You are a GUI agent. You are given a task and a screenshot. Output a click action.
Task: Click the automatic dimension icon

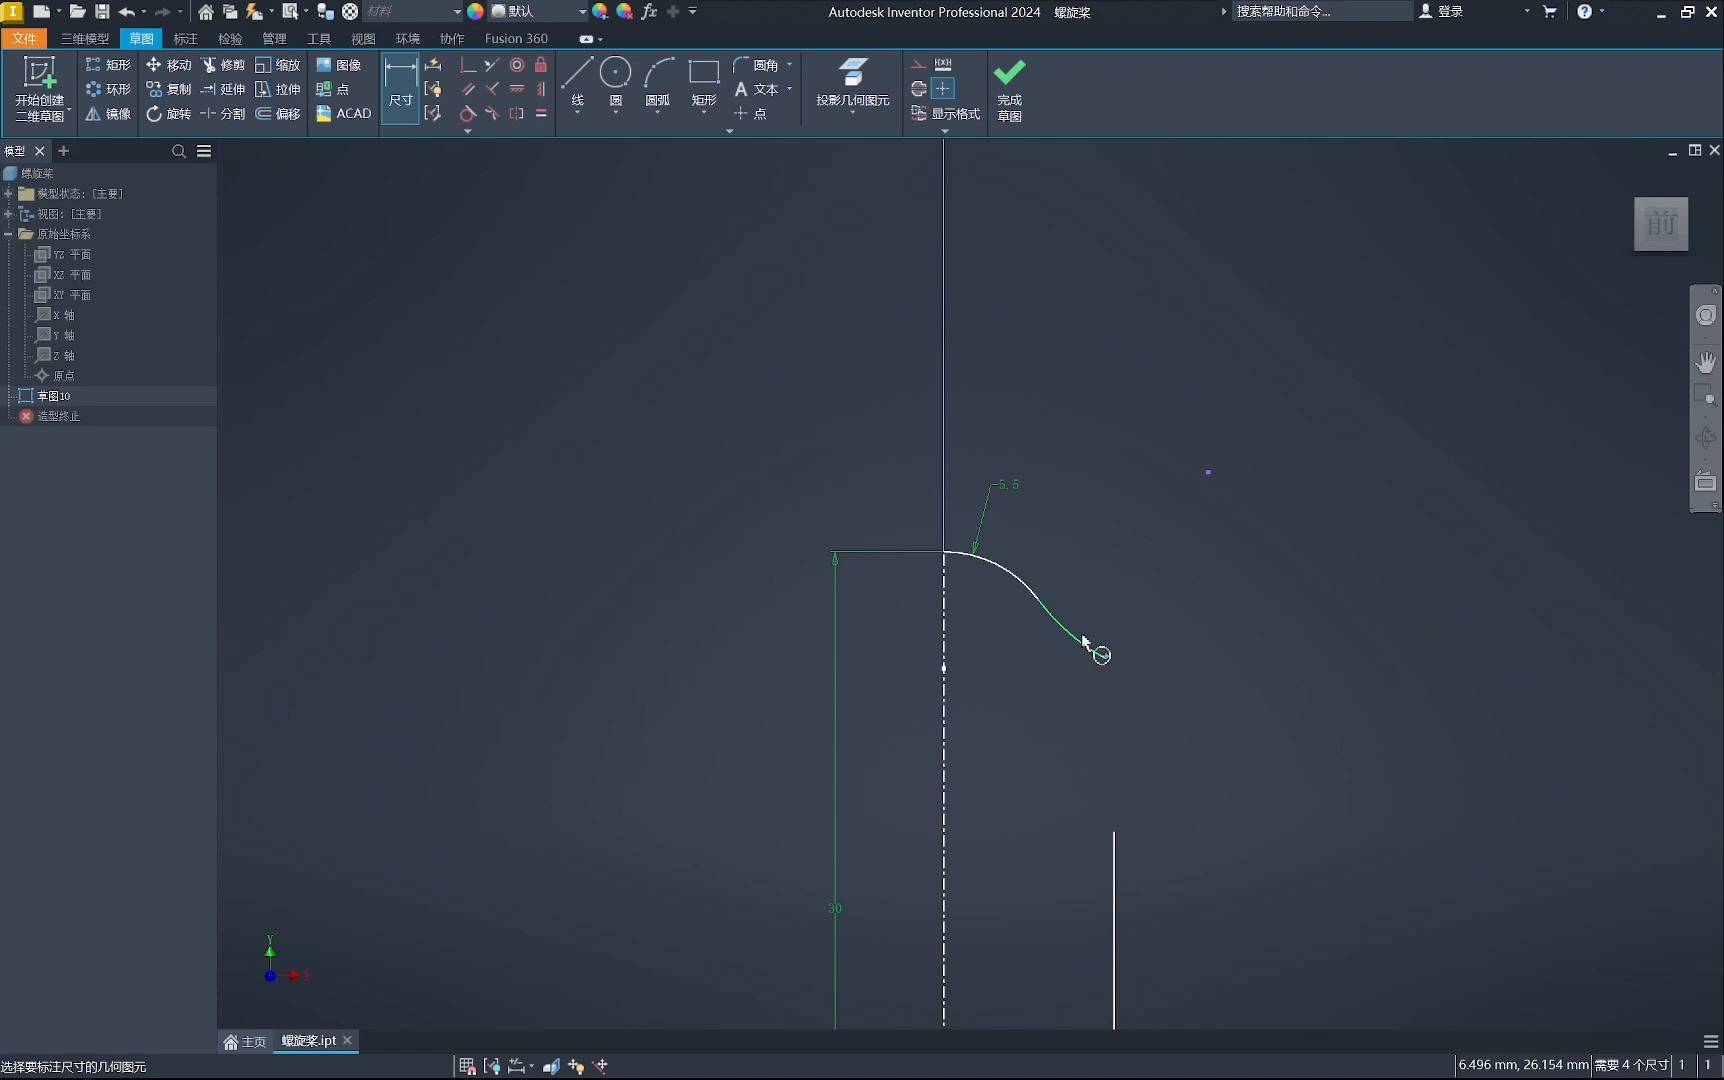433,65
